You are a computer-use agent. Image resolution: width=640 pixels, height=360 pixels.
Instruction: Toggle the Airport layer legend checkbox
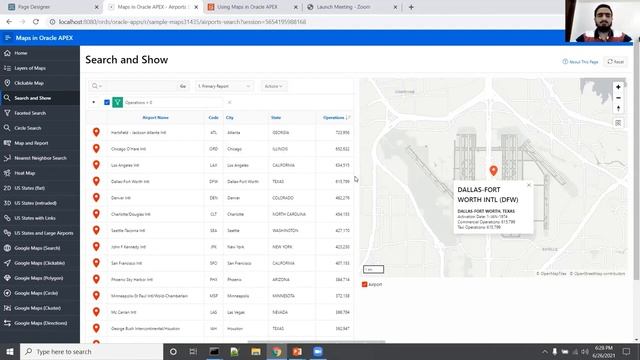pyautogui.click(x=364, y=284)
